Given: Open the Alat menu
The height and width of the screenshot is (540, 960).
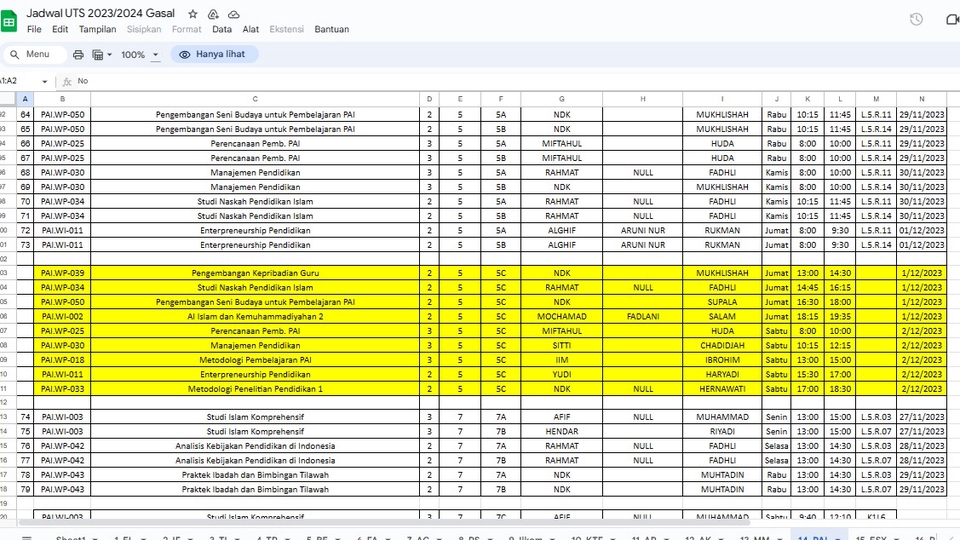Looking at the screenshot, I should (x=250, y=29).
